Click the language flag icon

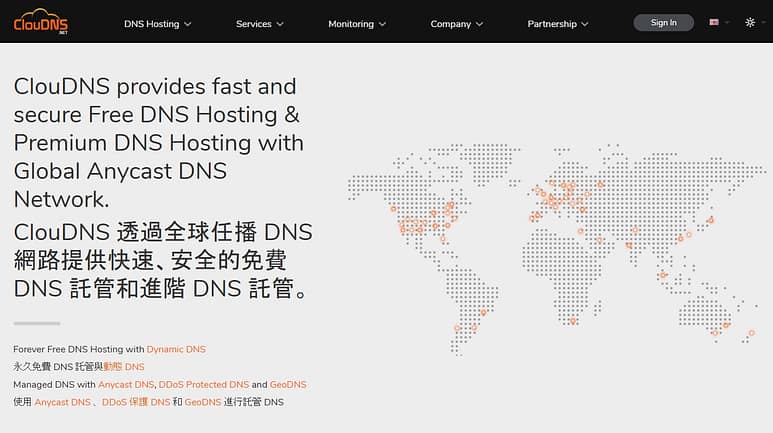[x=714, y=22]
